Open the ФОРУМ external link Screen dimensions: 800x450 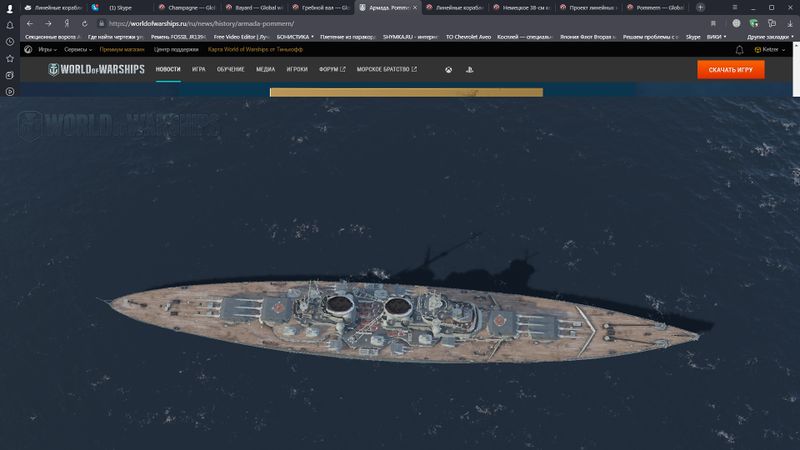pos(332,69)
